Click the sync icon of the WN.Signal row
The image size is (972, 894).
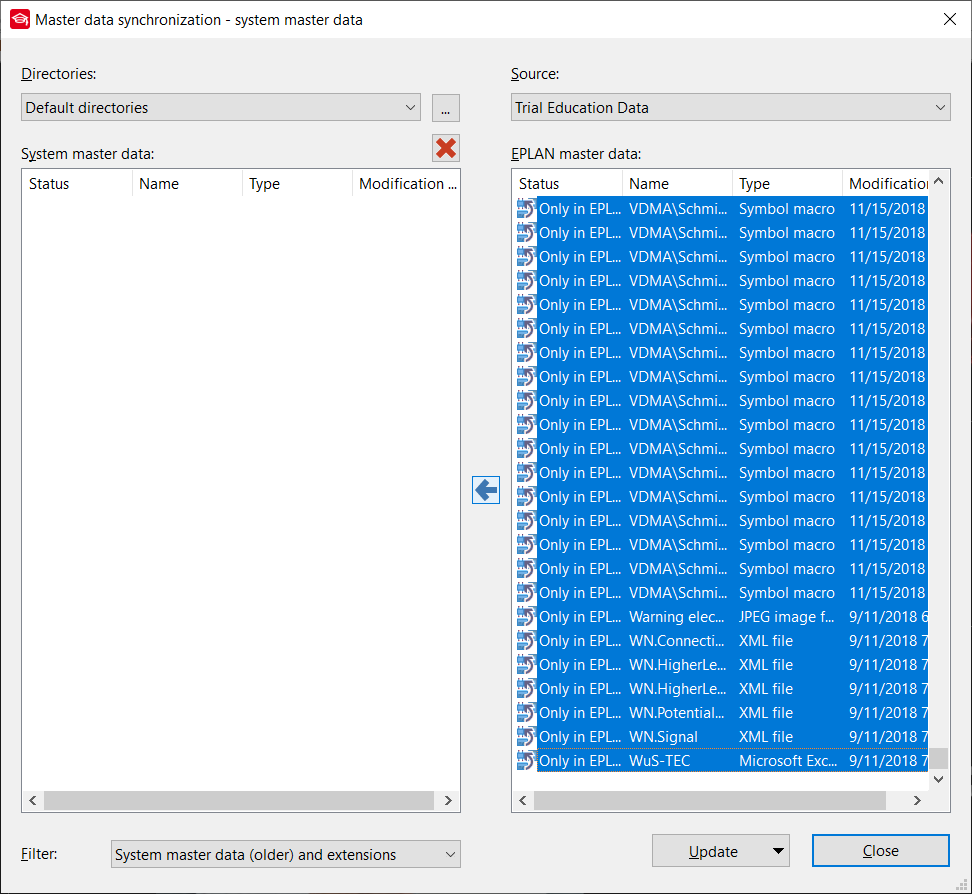526,737
